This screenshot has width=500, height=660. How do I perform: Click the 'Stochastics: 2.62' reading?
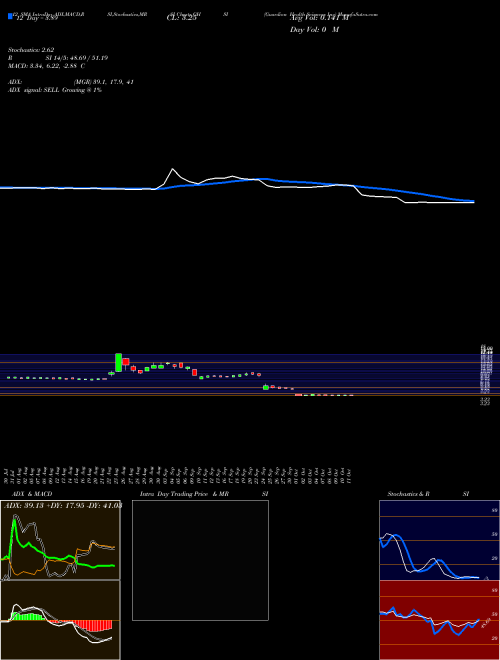(31, 50)
